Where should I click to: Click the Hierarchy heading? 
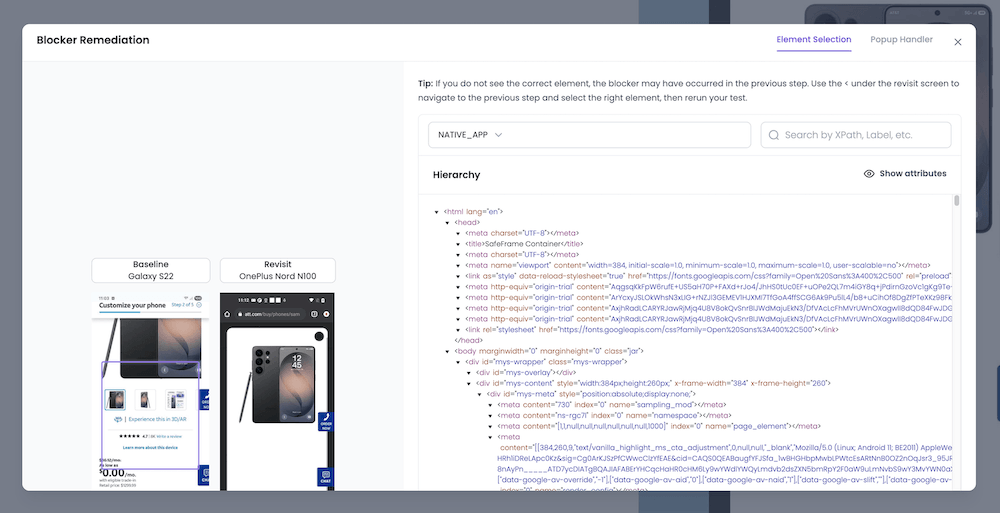[457, 175]
